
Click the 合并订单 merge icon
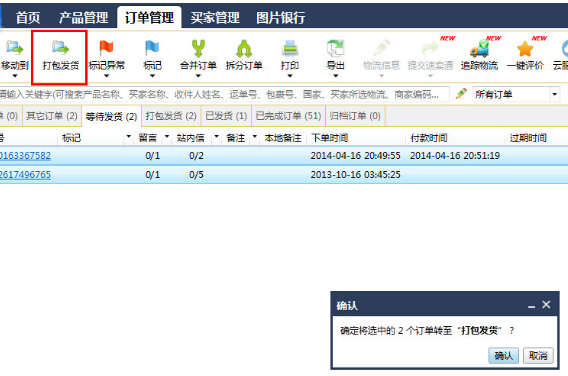tap(198, 48)
